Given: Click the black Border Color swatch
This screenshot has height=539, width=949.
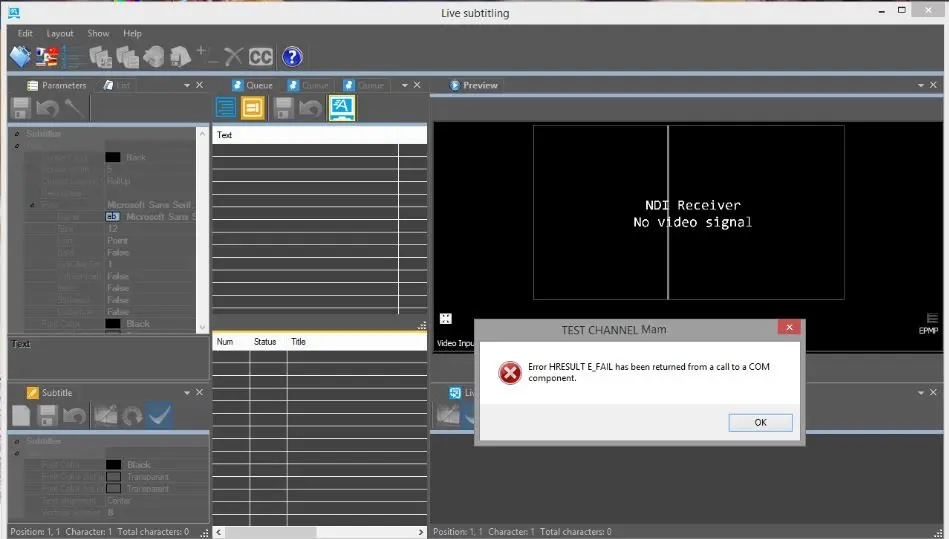Looking at the screenshot, I should pyautogui.click(x=113, y=157).
